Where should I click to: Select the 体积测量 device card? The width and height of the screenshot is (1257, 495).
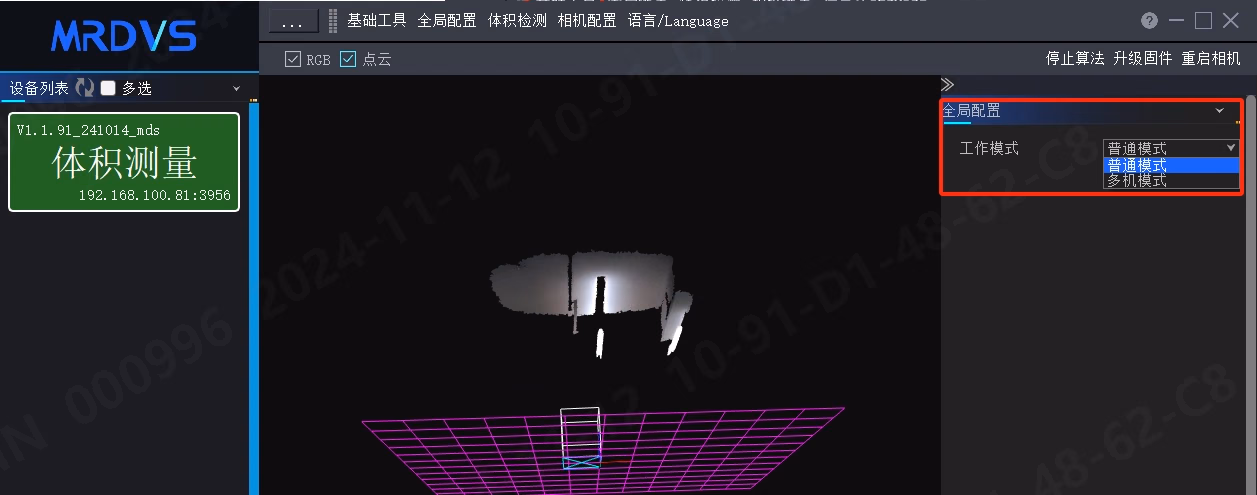(124, 162)
